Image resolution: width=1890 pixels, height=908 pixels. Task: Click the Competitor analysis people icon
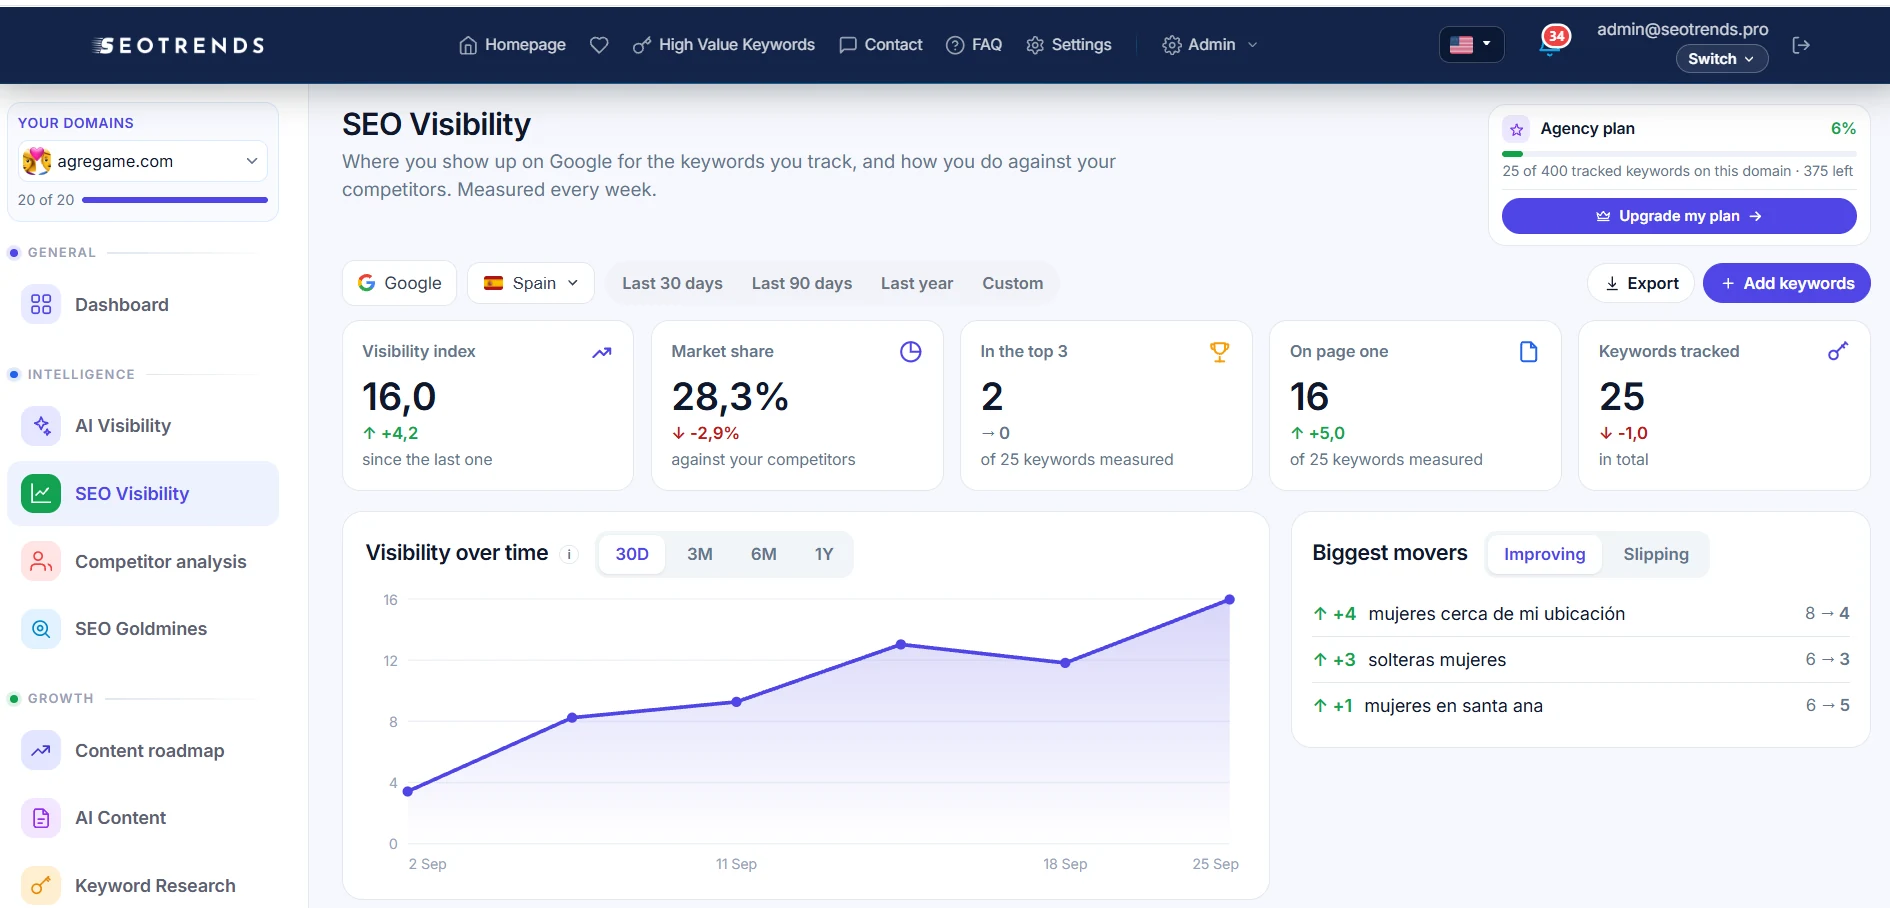[41, 562]
